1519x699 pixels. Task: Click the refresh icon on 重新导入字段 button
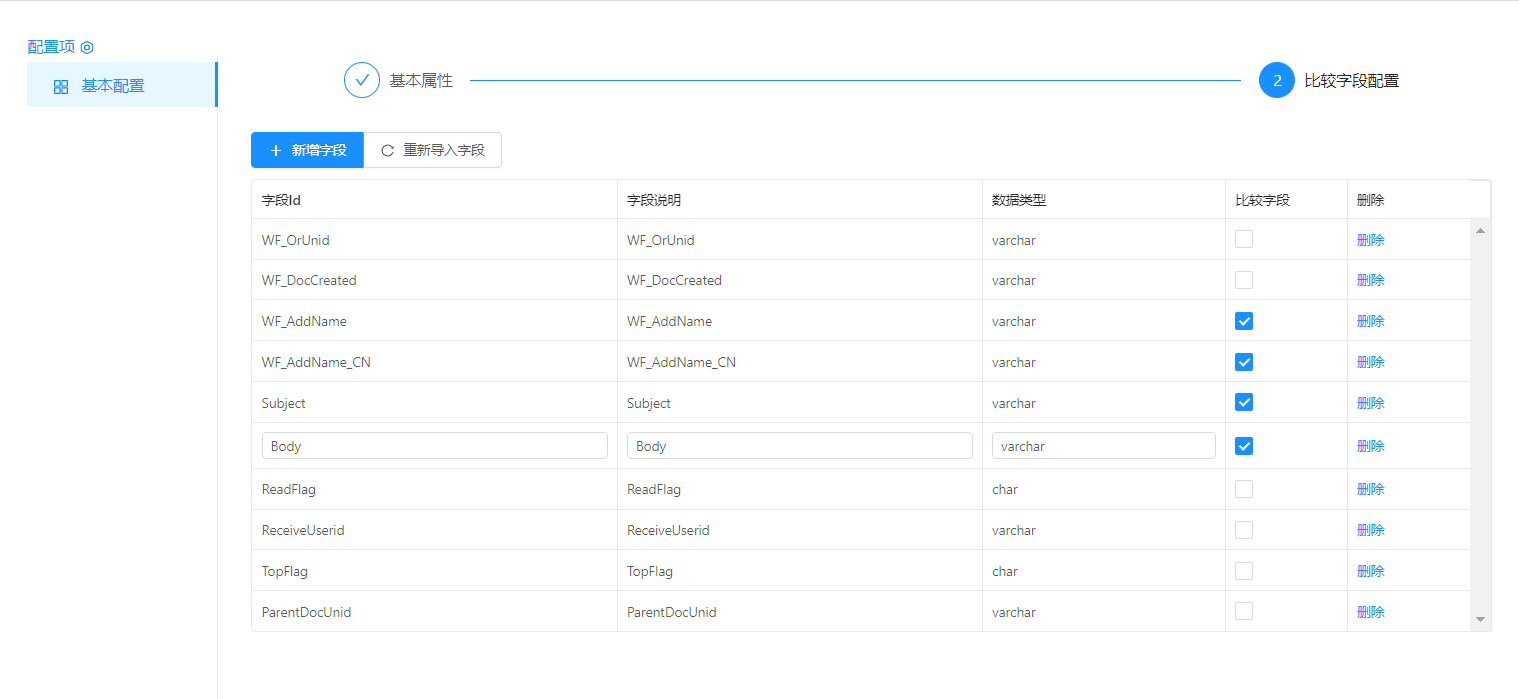(388, 151)
